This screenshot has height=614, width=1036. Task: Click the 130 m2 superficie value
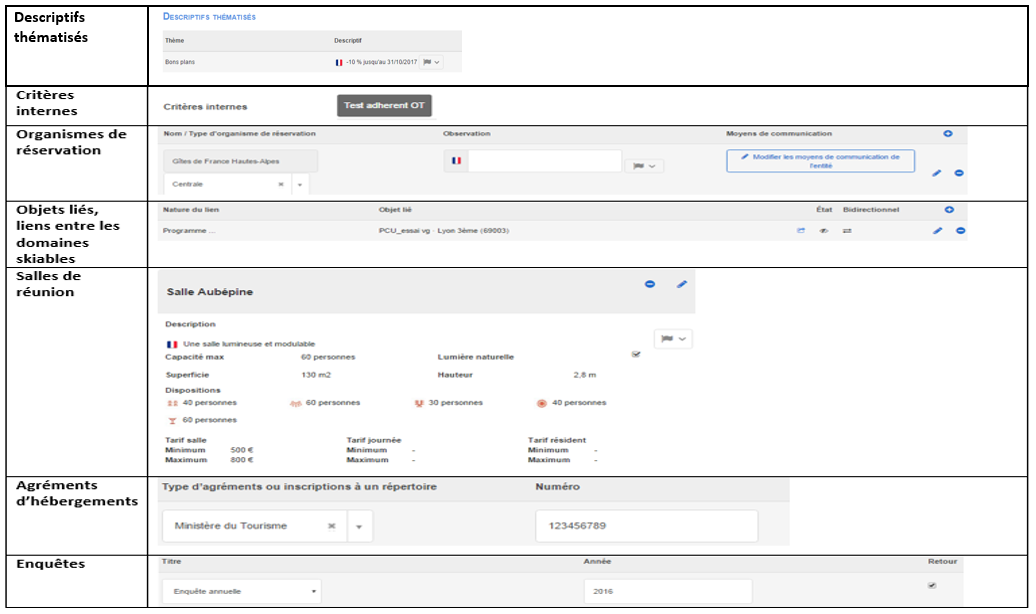pyautogui.click(x=316, y=375)
